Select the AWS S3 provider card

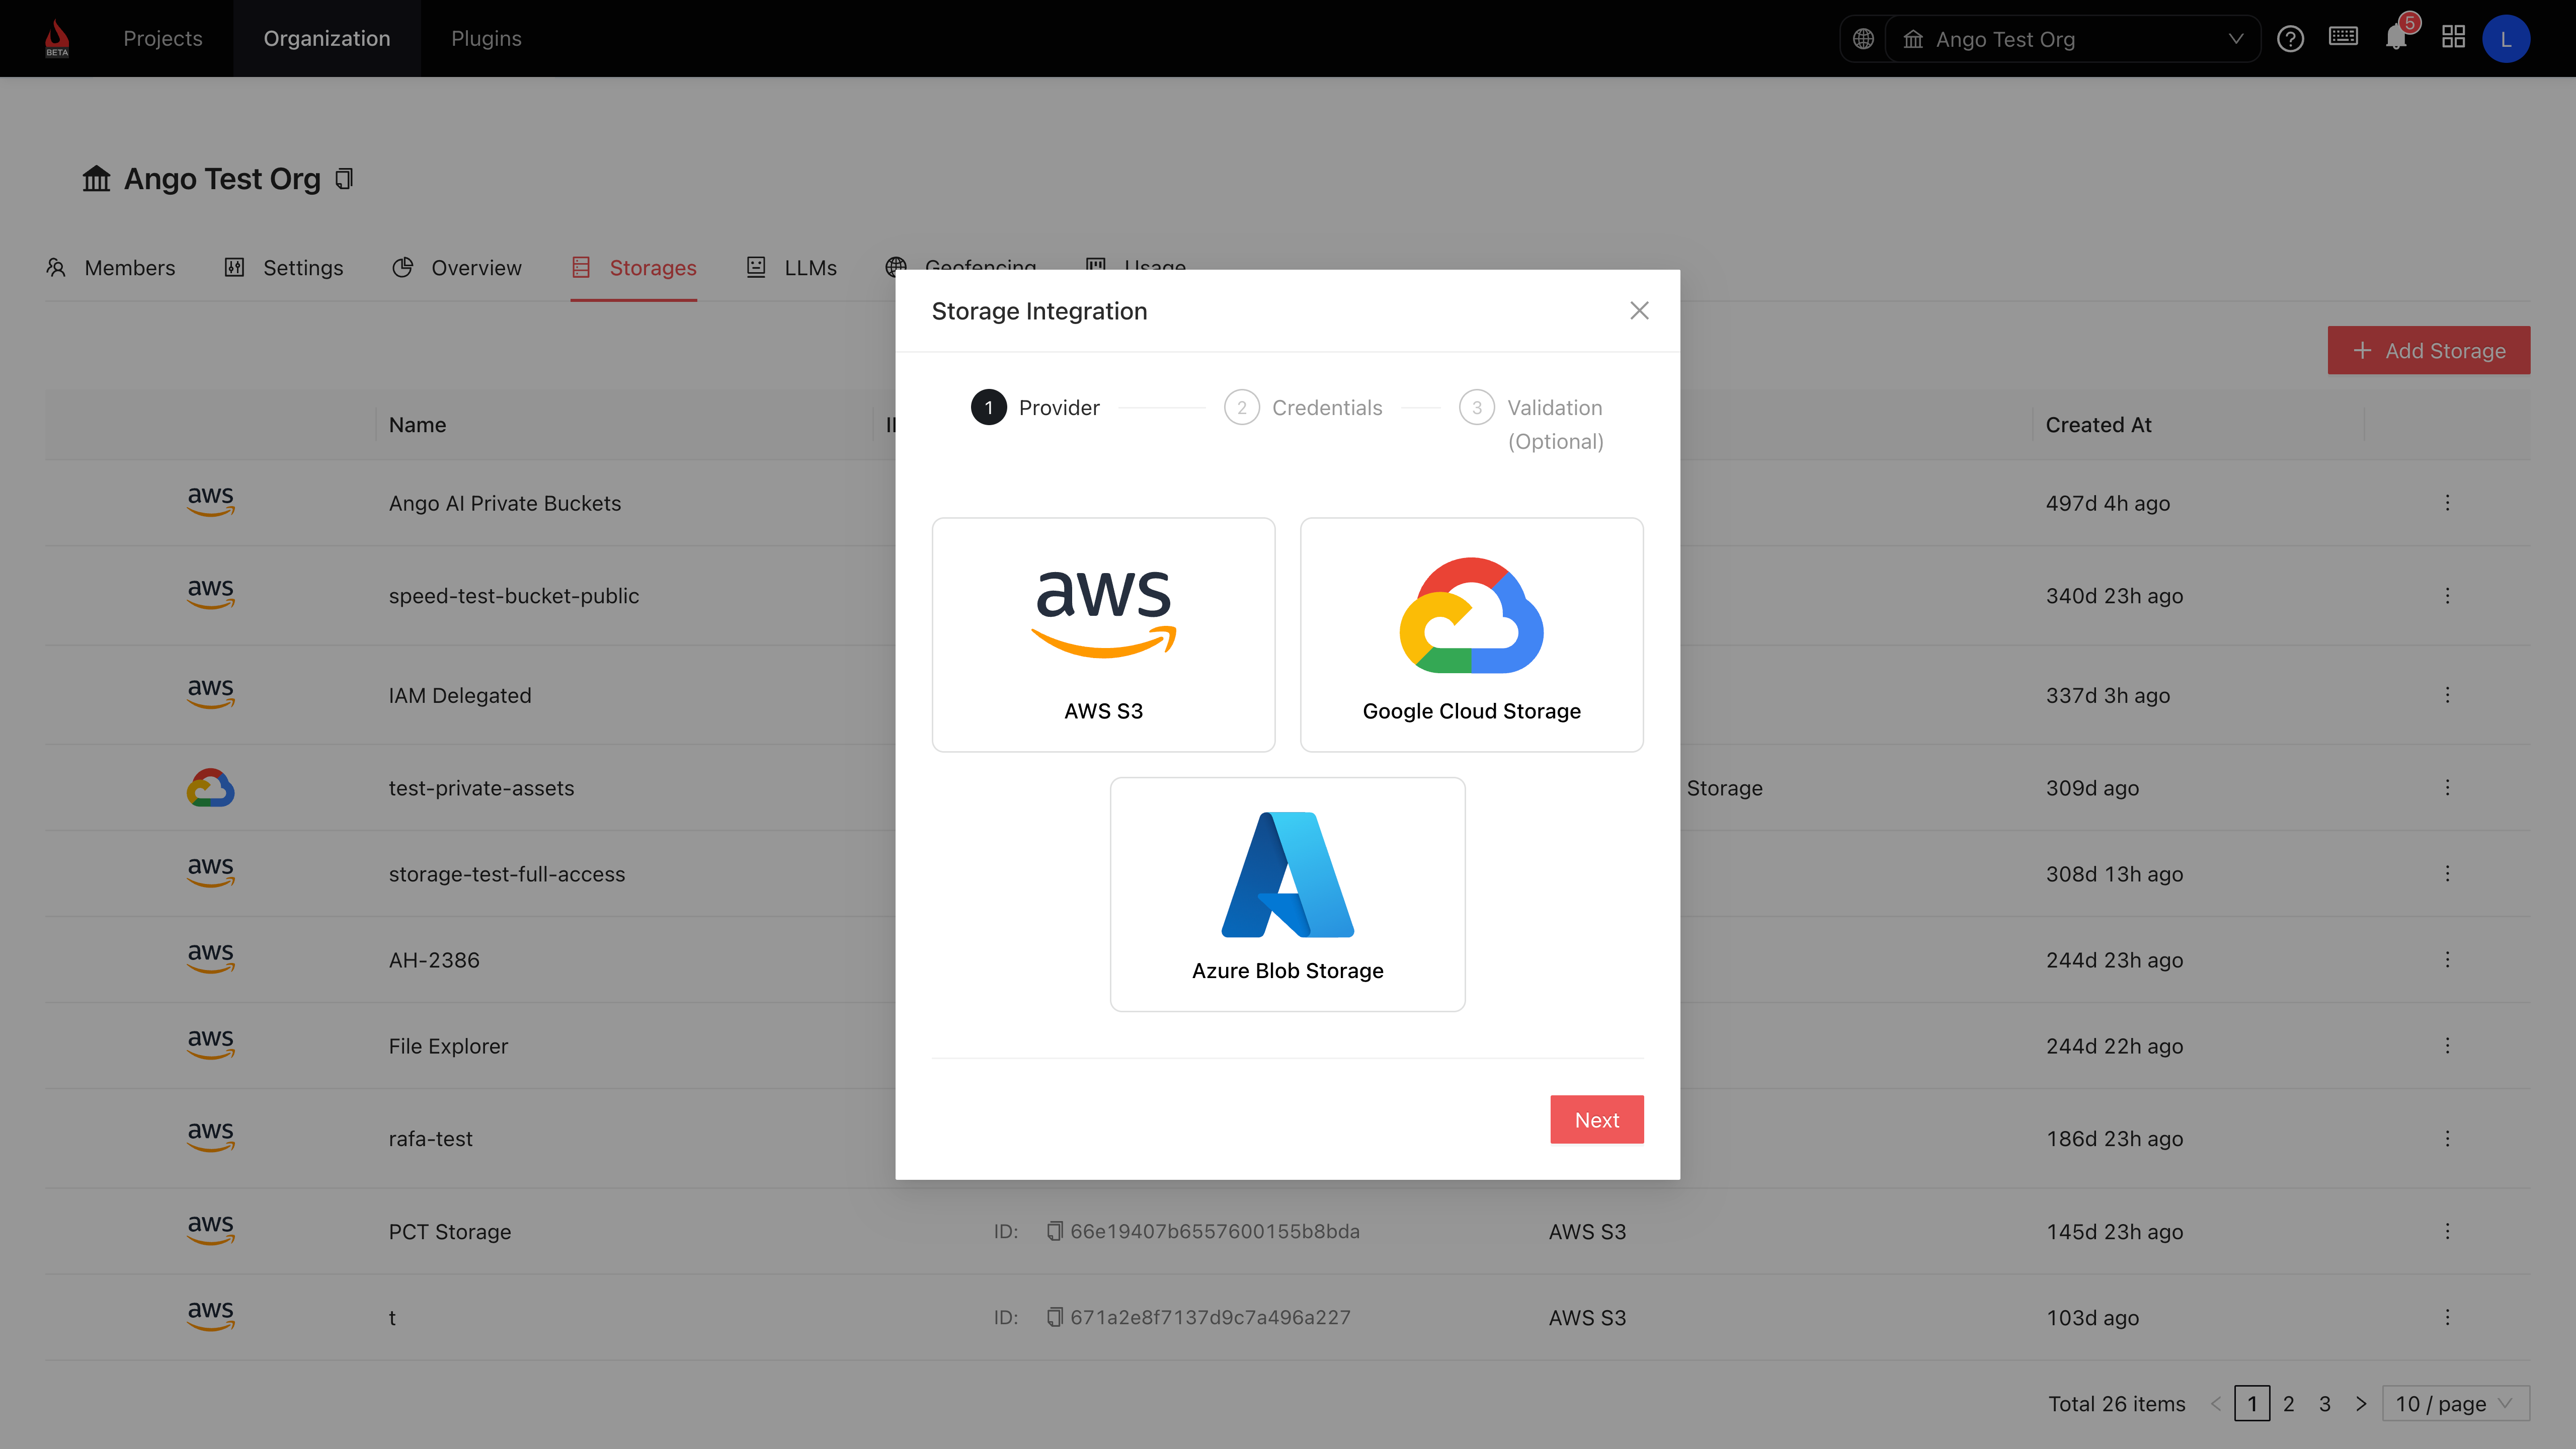tap(1103, 635)
